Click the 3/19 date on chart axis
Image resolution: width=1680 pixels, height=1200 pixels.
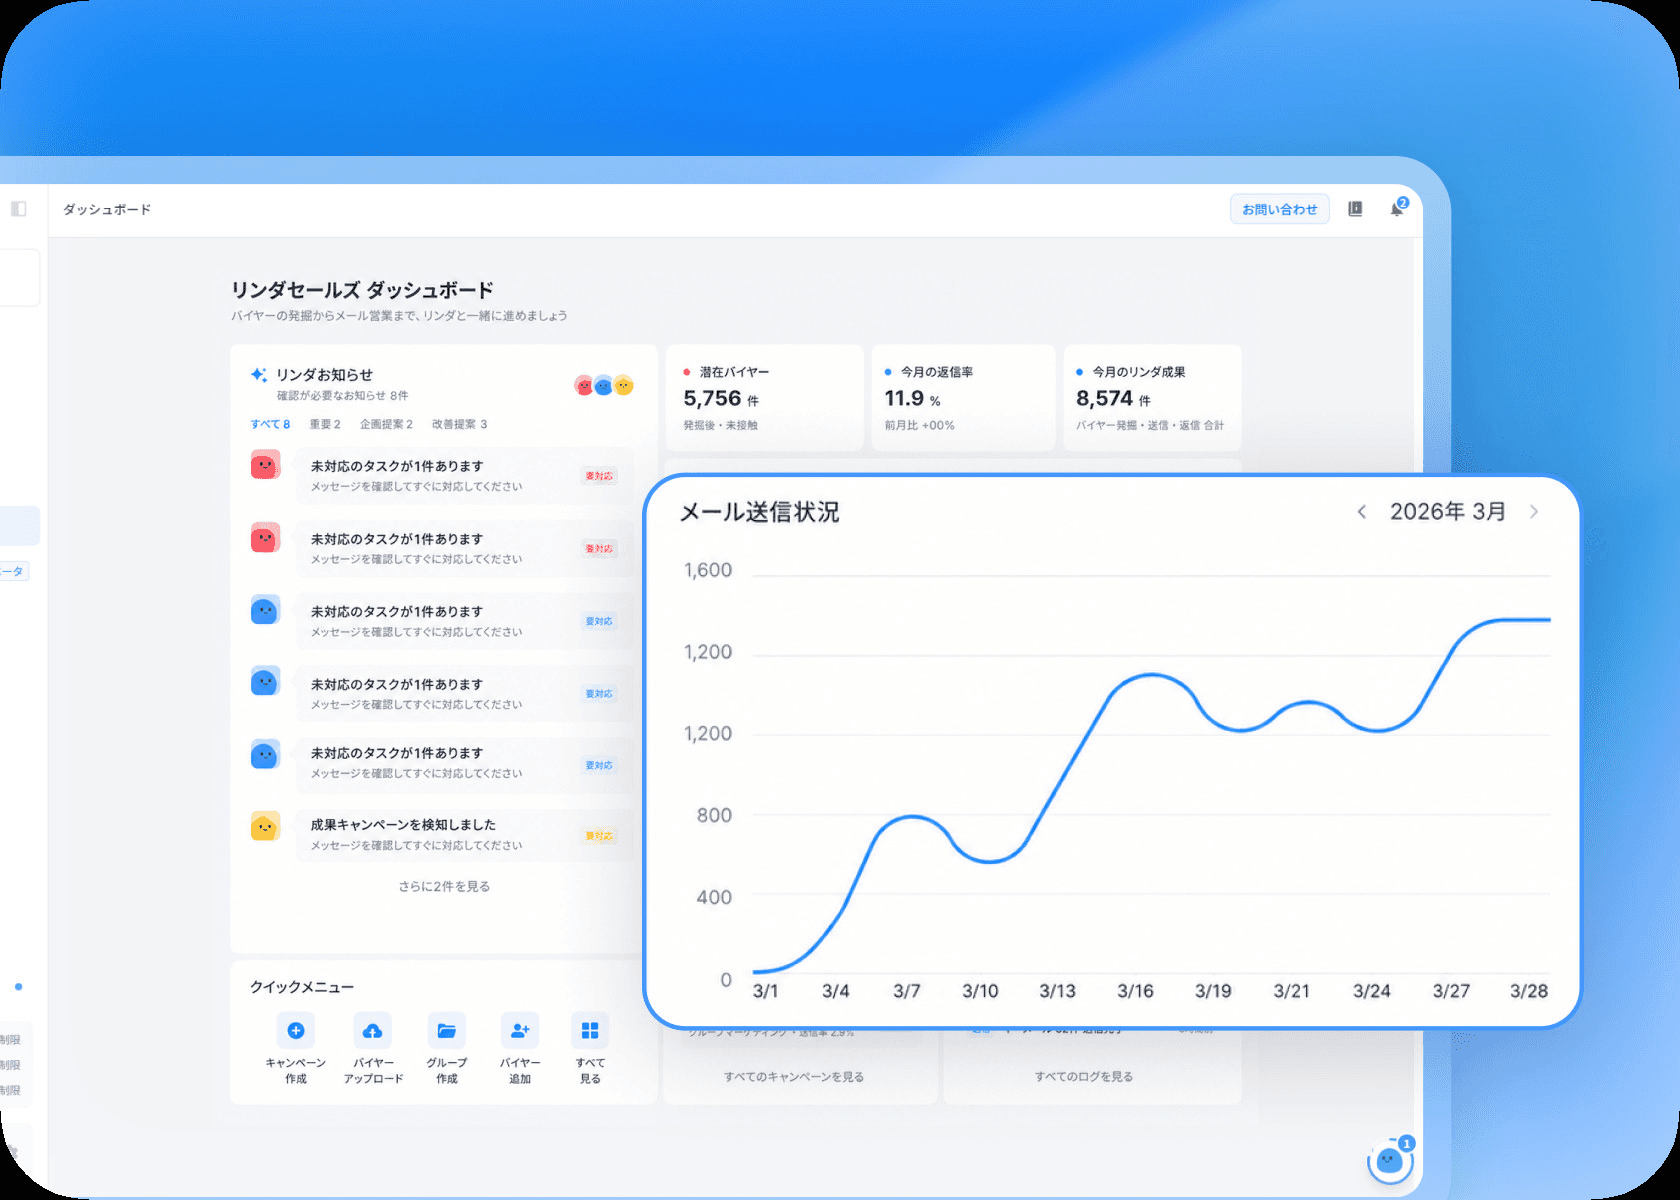click(x=1213, y=991)
